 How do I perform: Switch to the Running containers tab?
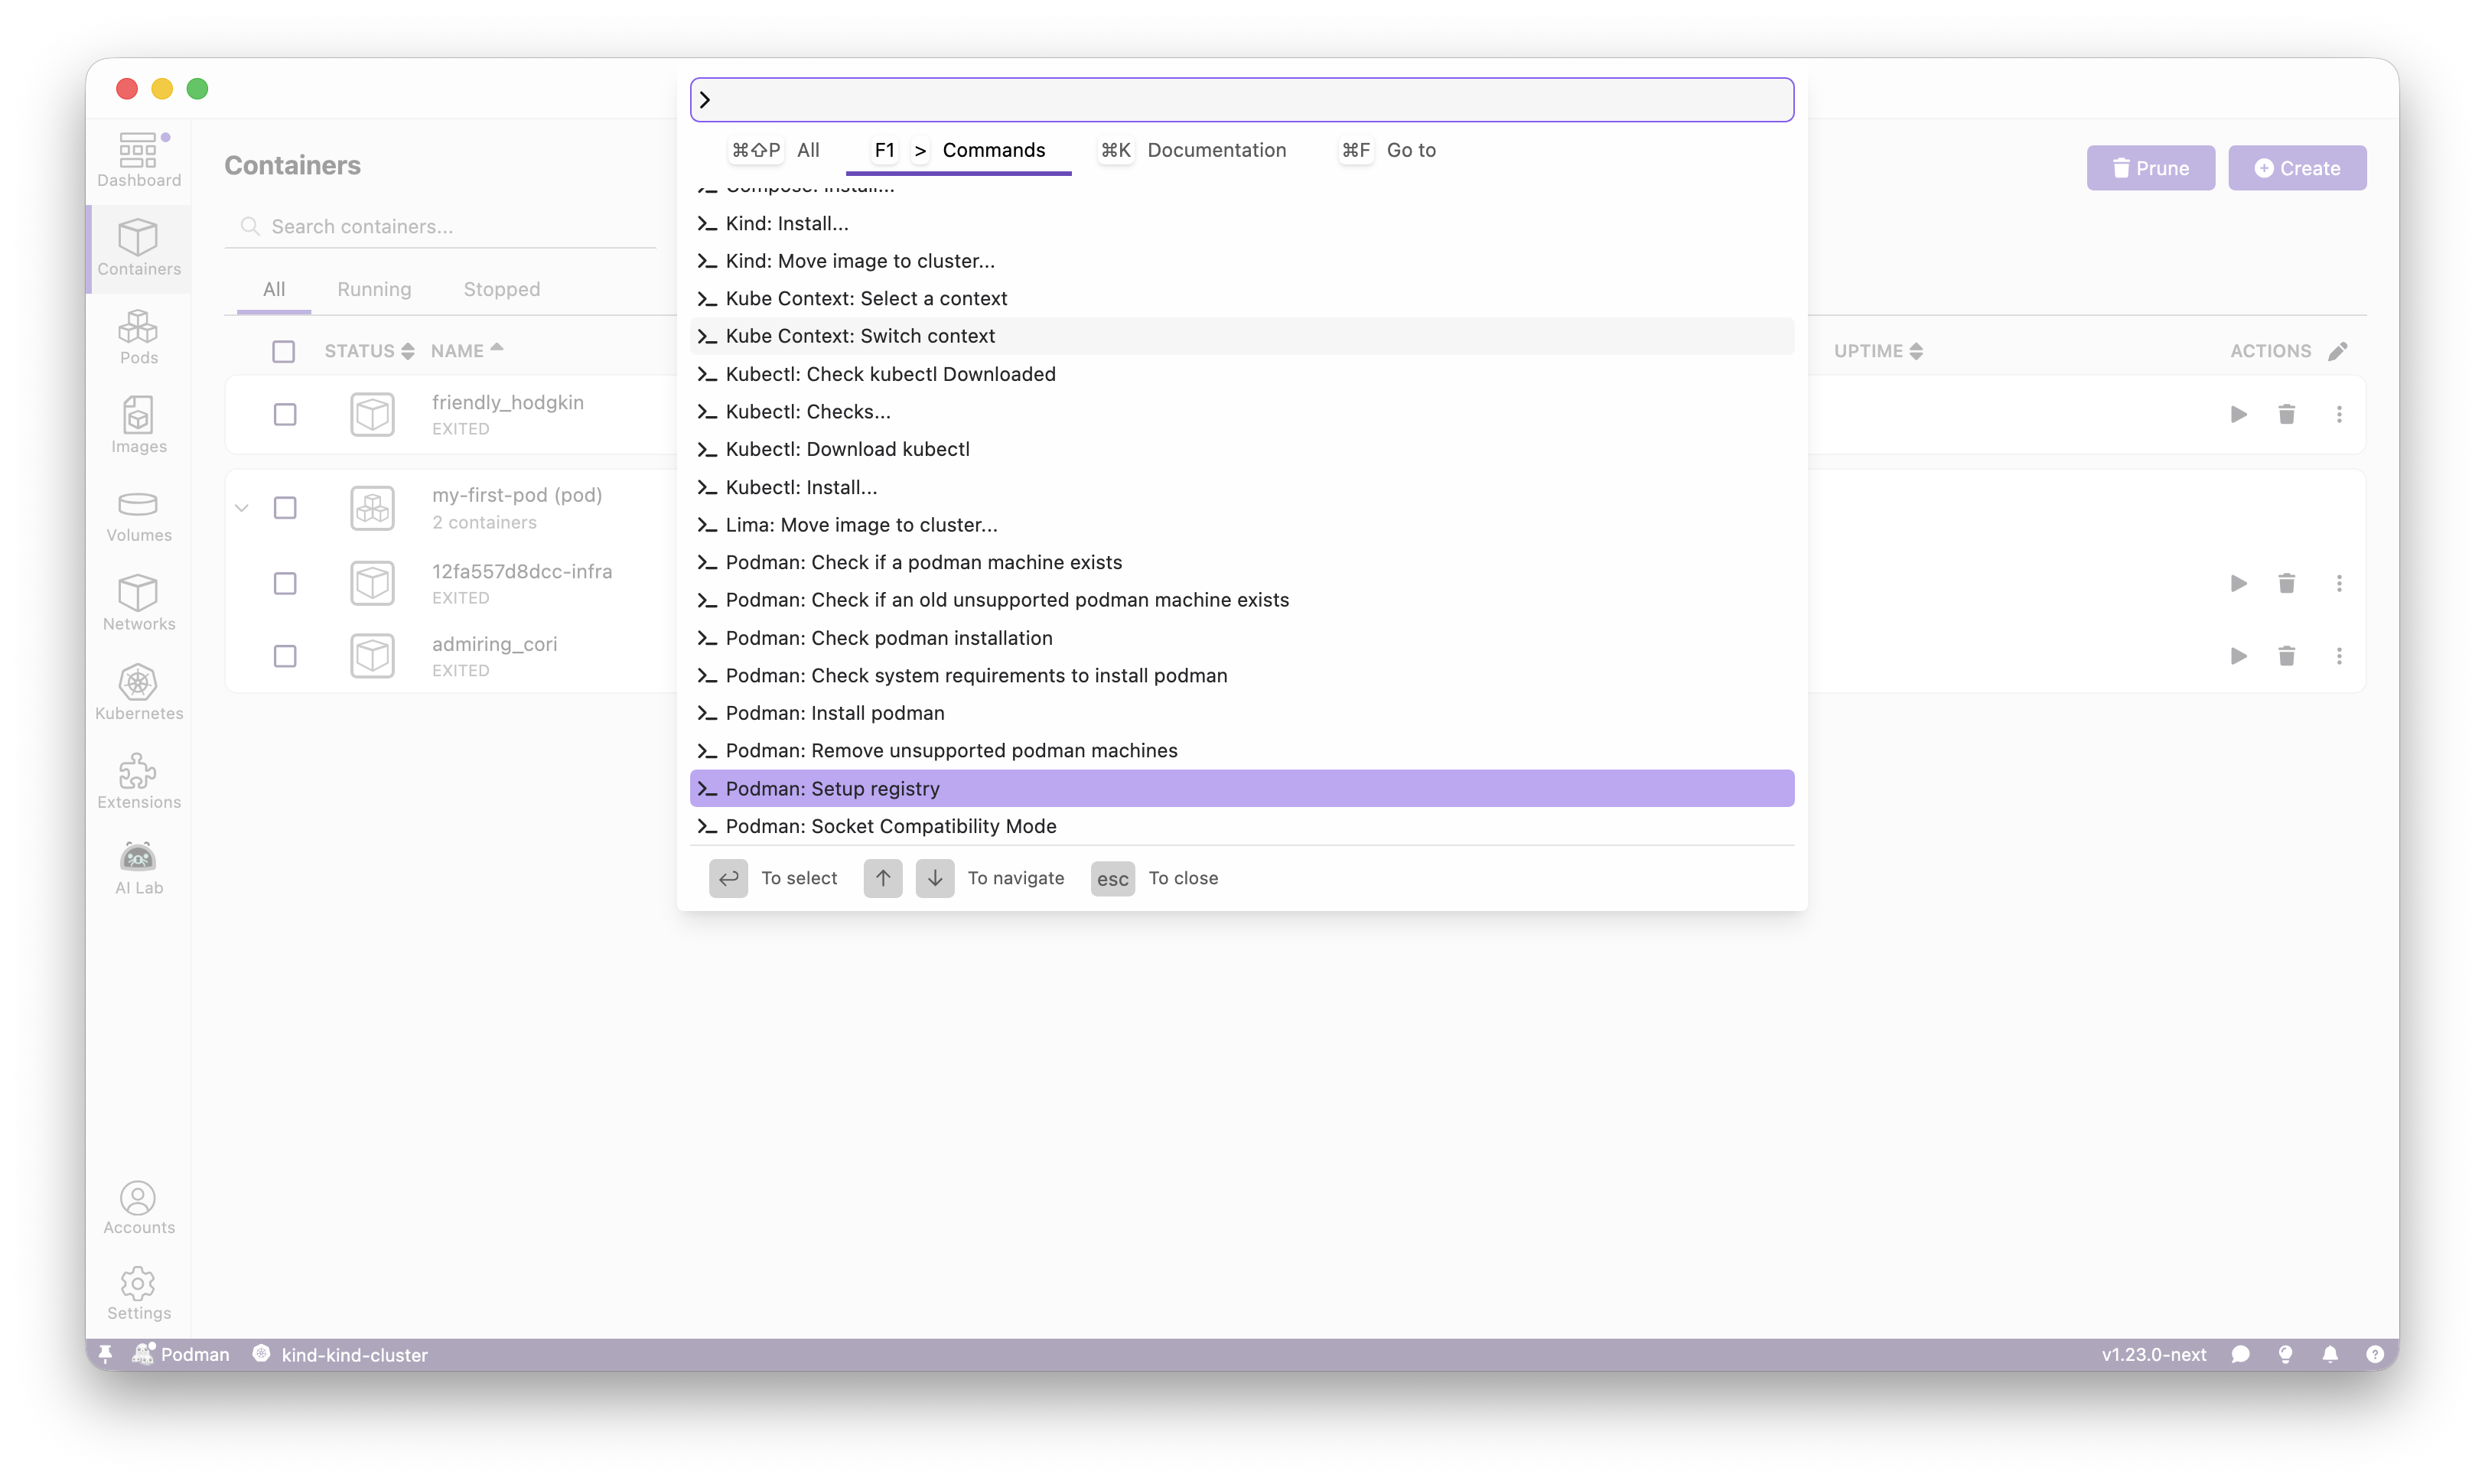point(374,288)
